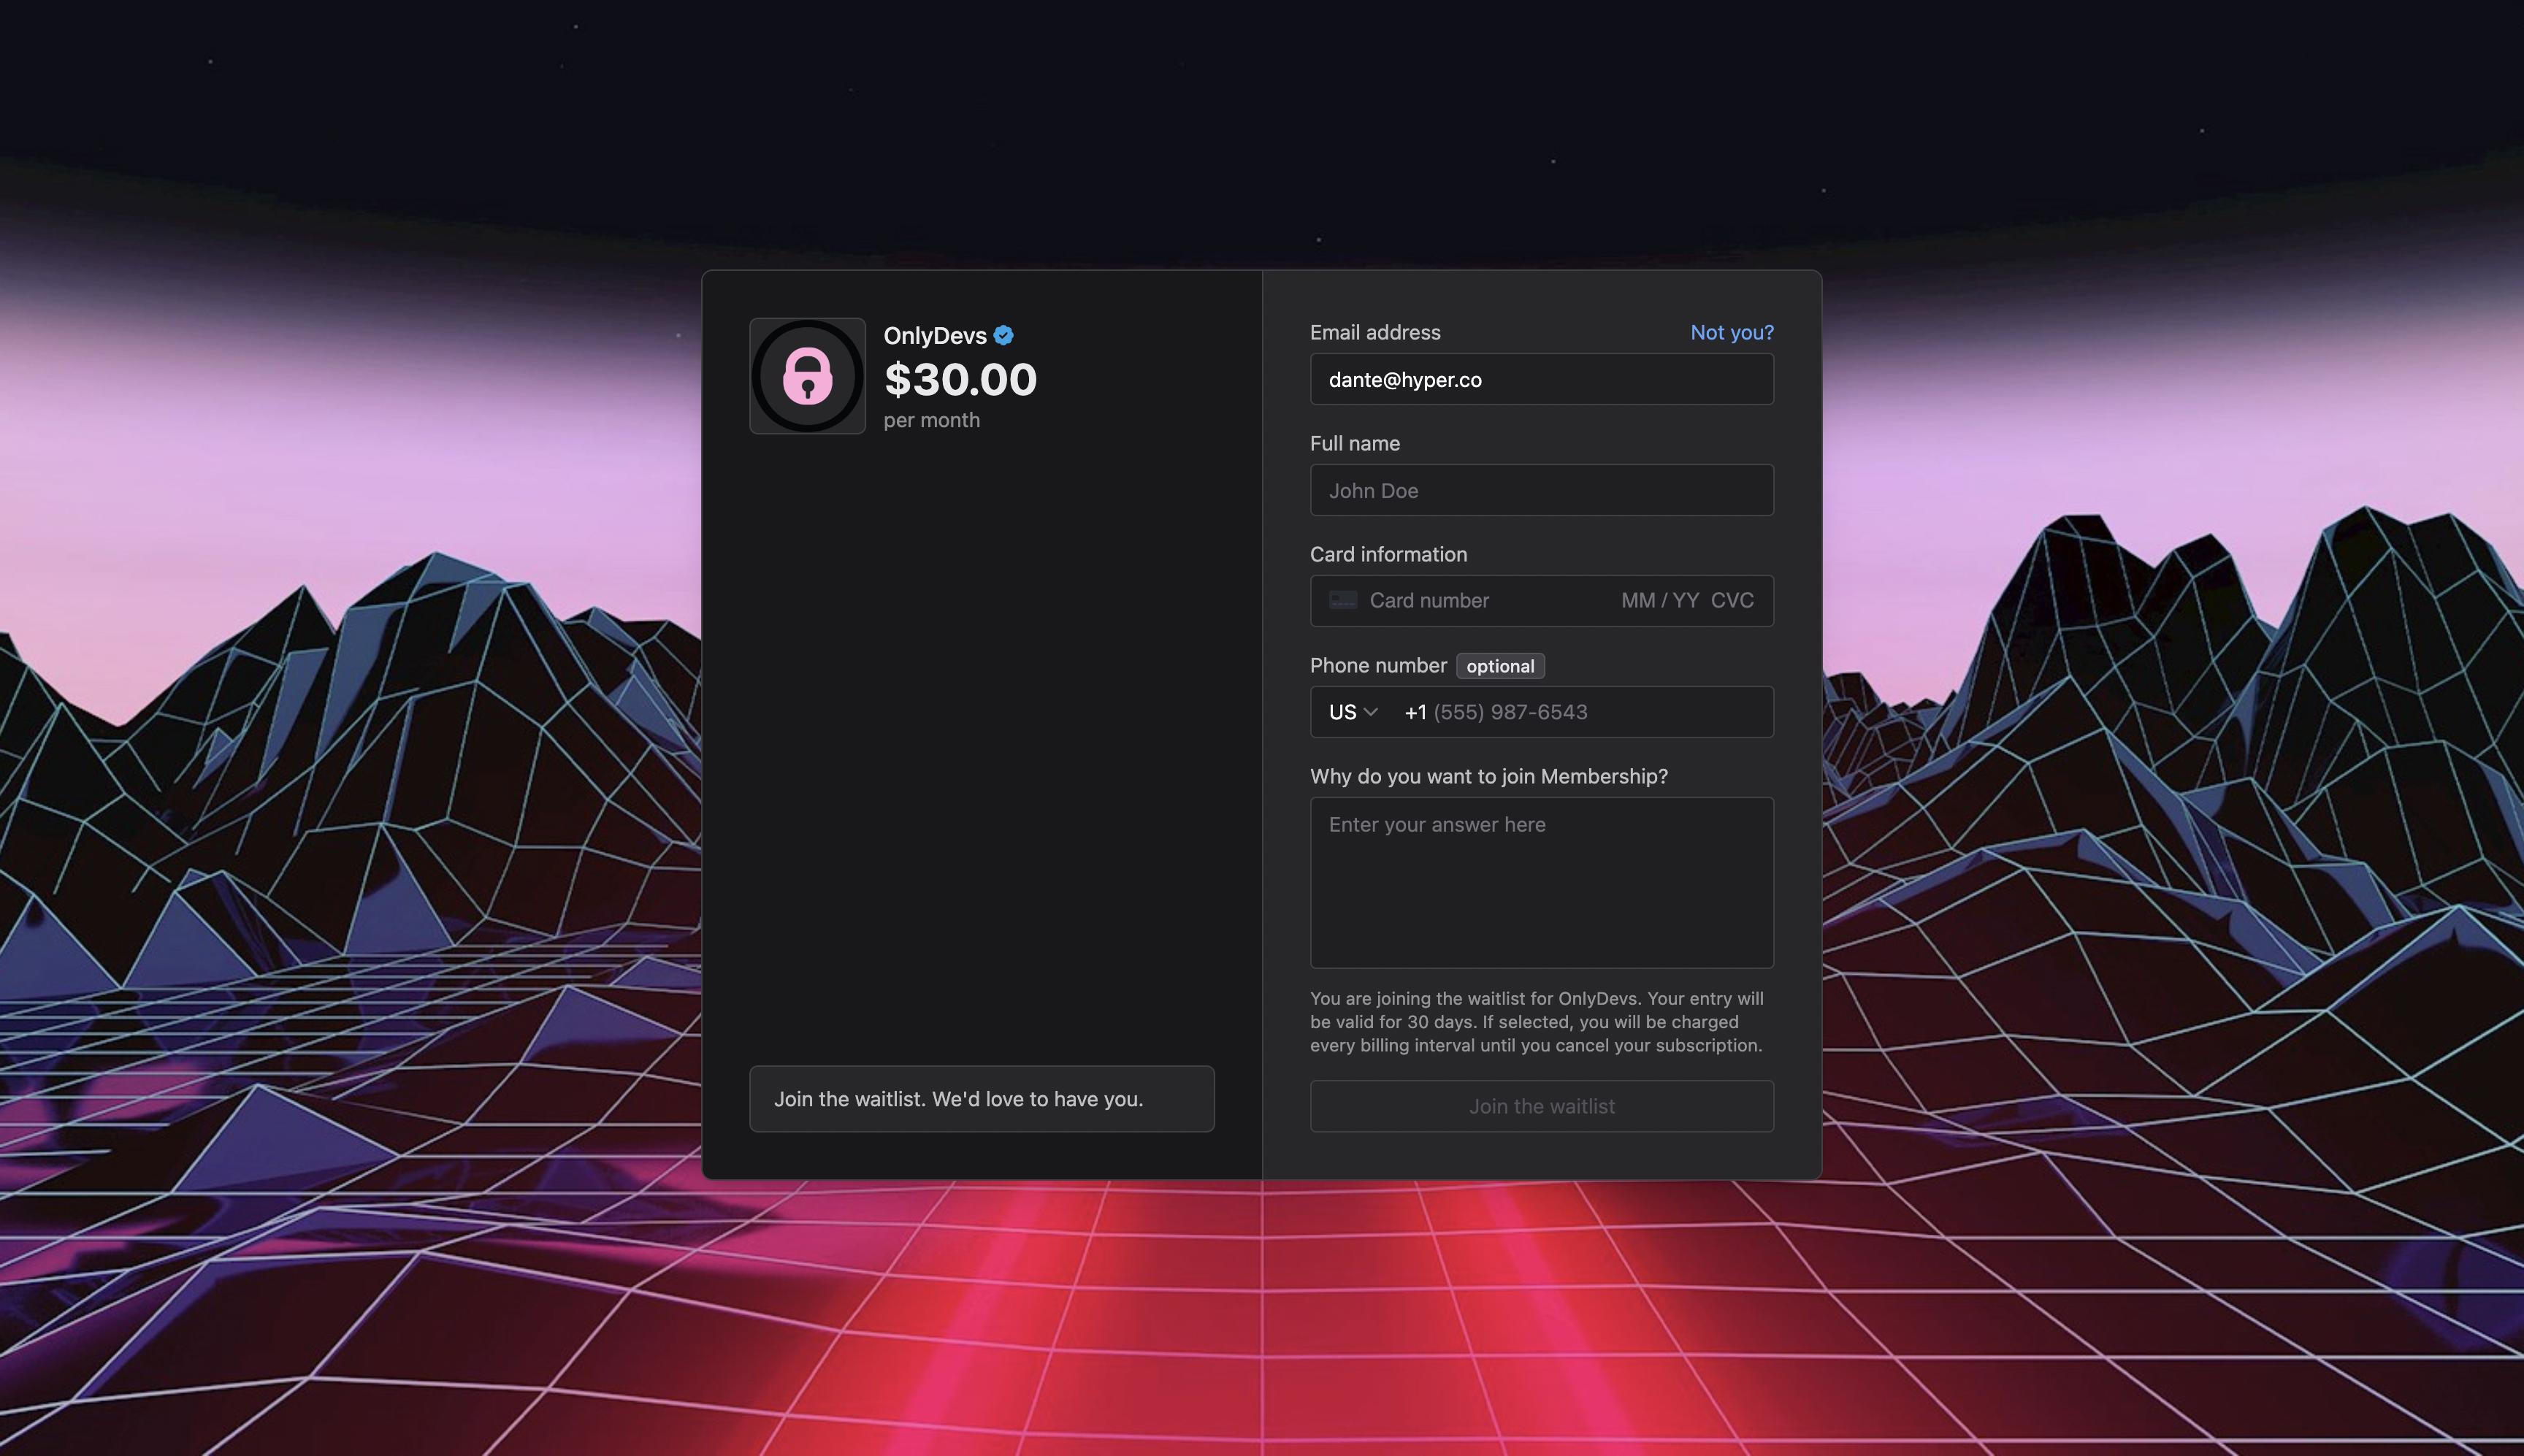Open the US country code dropdown
The height and width of the screenshot is (1456, 2524).
coord(1353,712)
